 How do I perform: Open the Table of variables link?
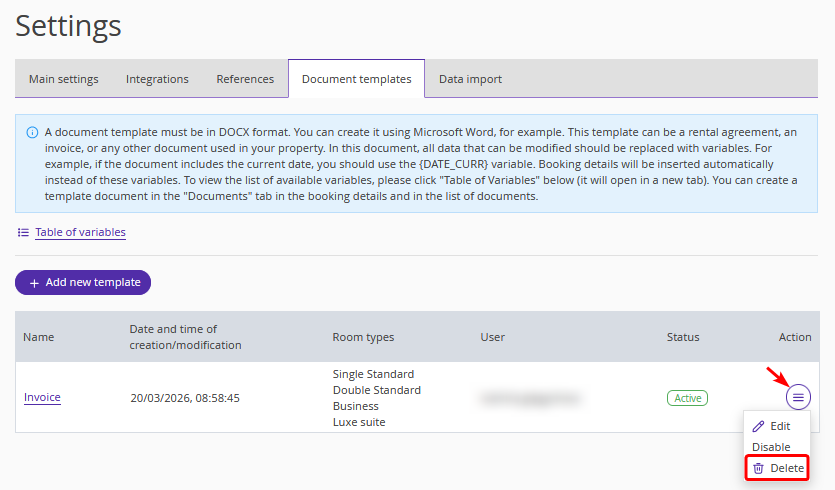[x=80, y=232]
